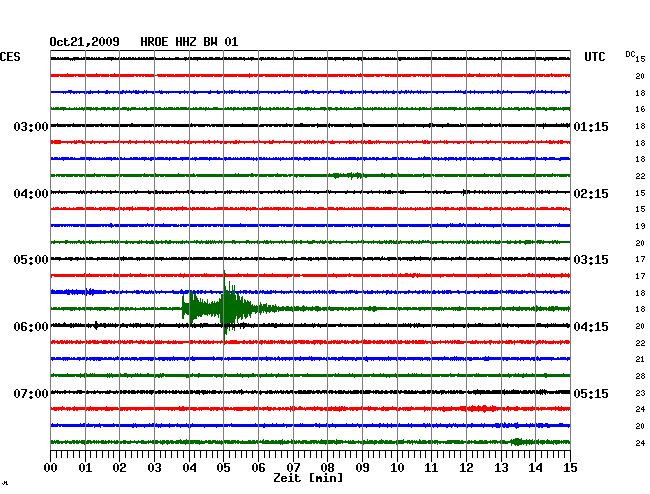Select the 05:00 local time label
650x494 pixels.
tap(31, 260)
